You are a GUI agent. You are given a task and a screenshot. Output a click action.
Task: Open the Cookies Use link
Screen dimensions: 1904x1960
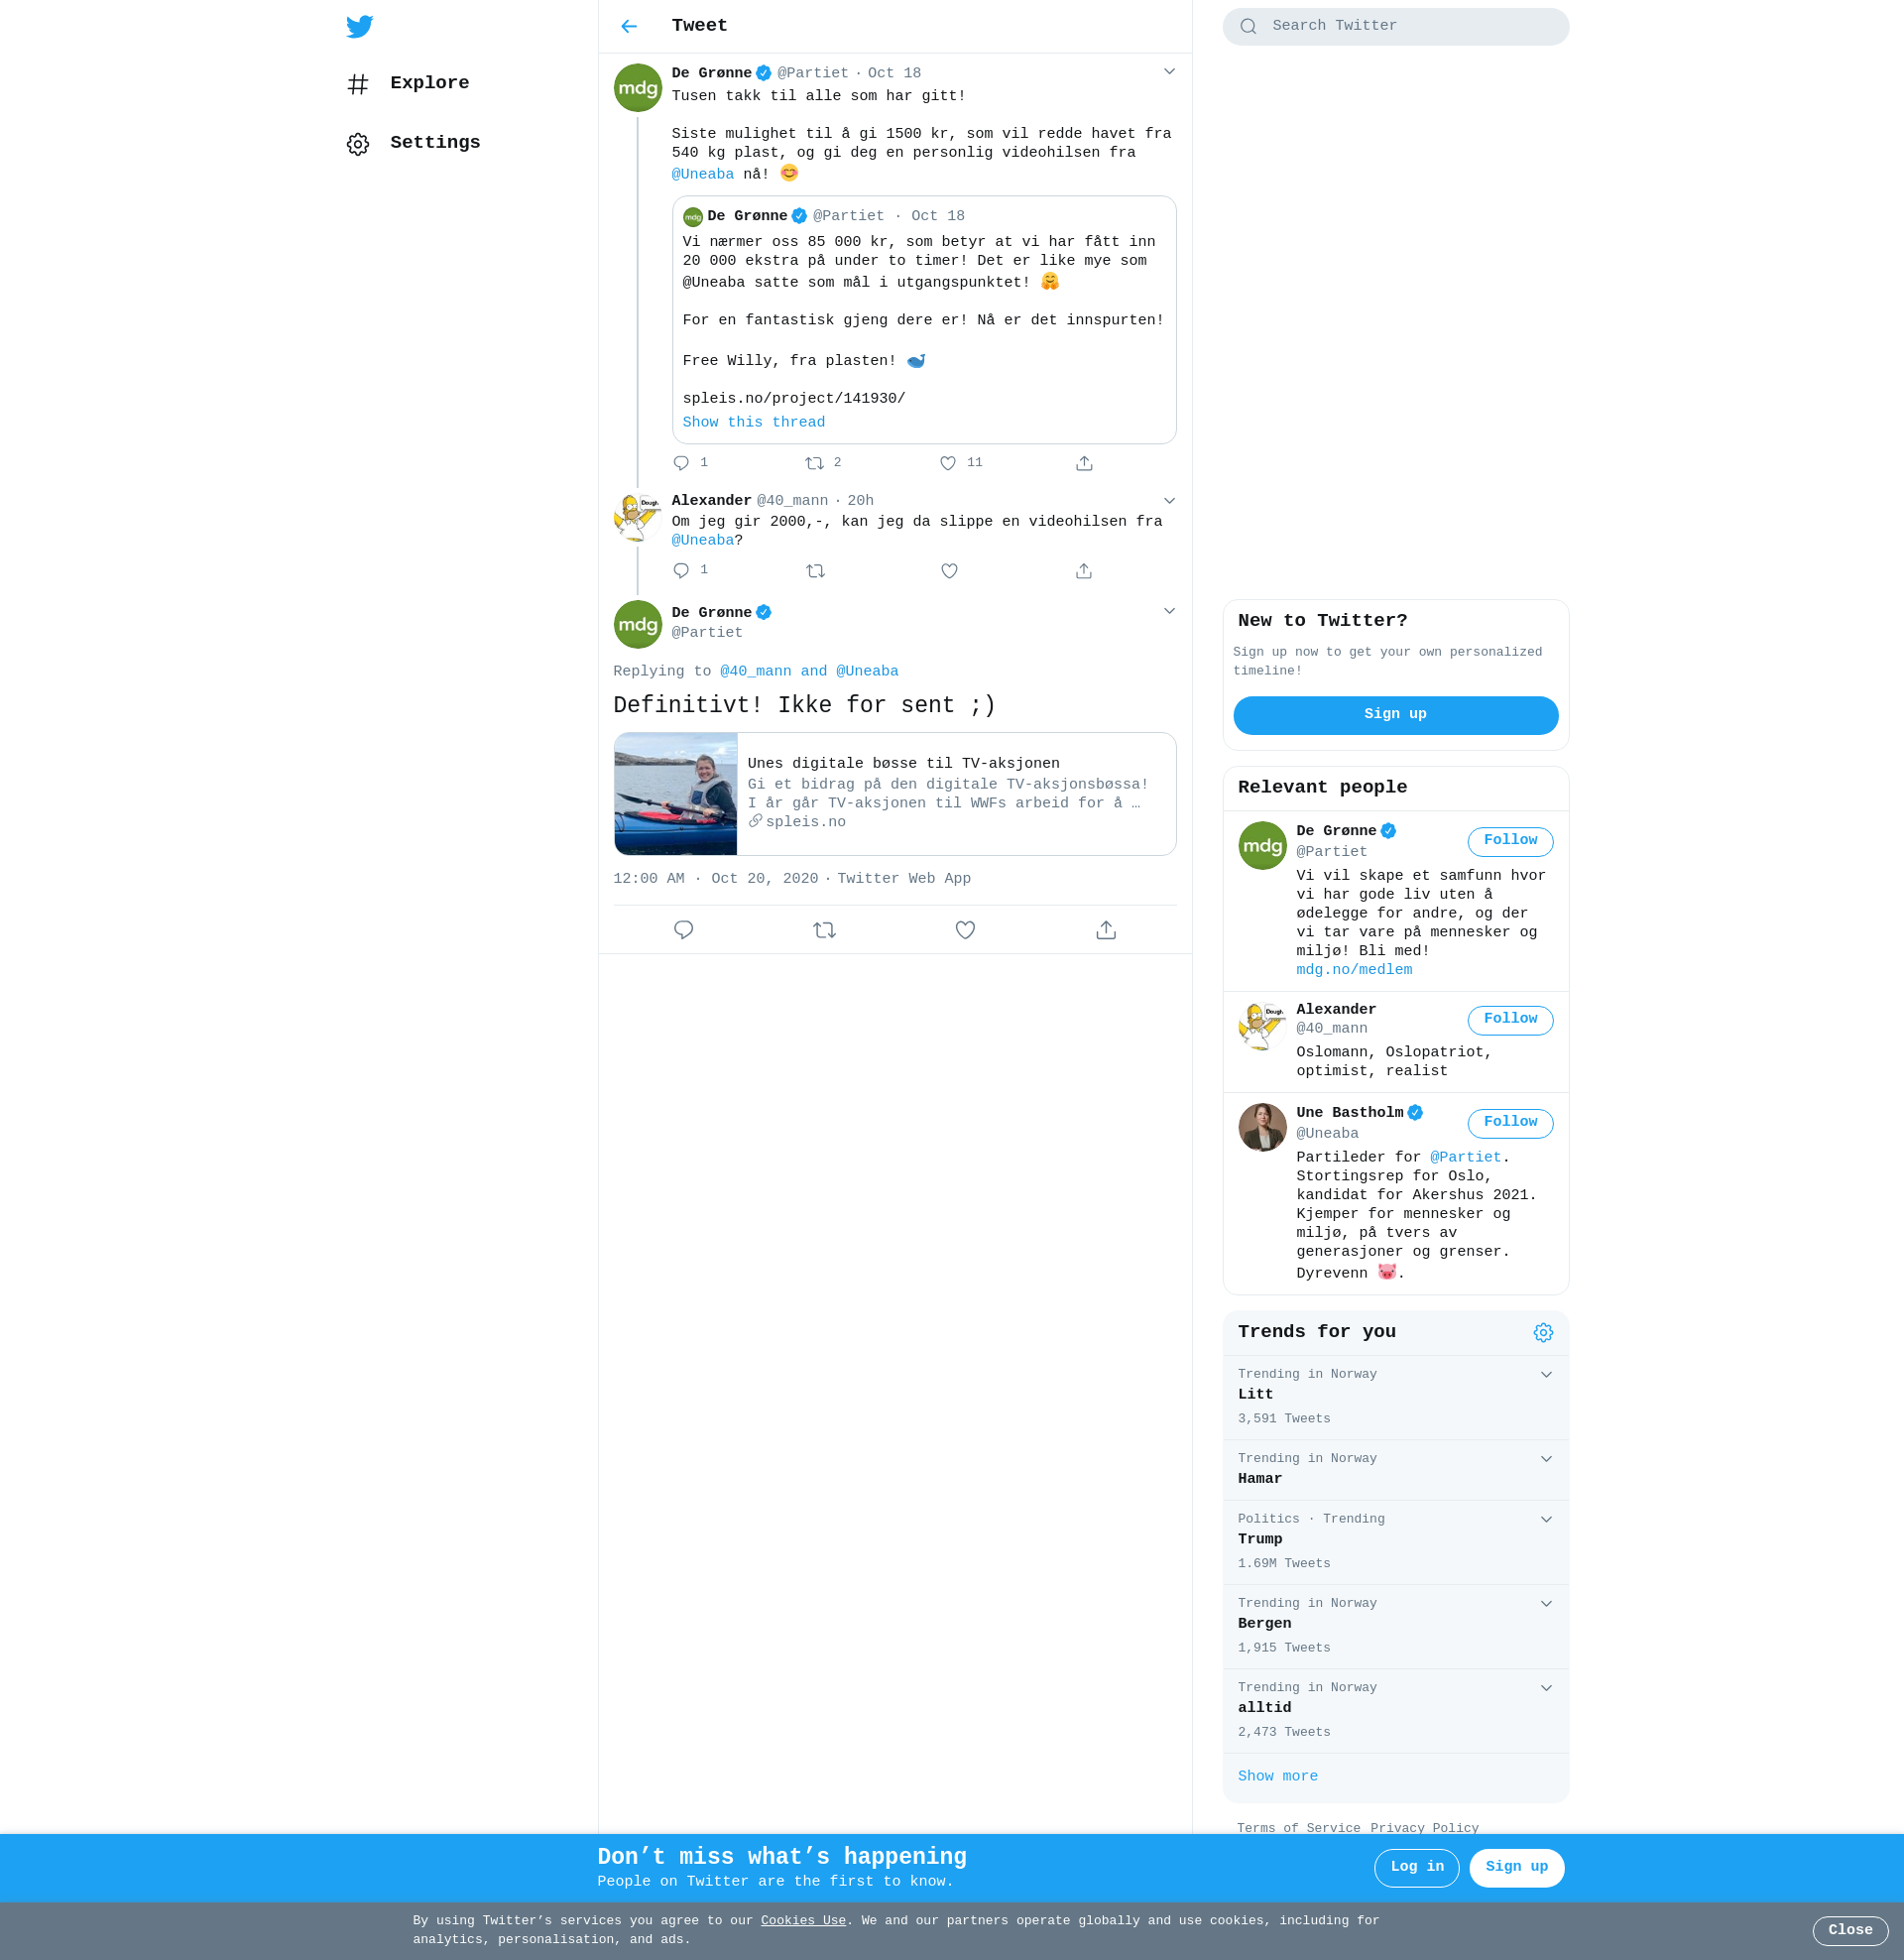coord(803,1921)
